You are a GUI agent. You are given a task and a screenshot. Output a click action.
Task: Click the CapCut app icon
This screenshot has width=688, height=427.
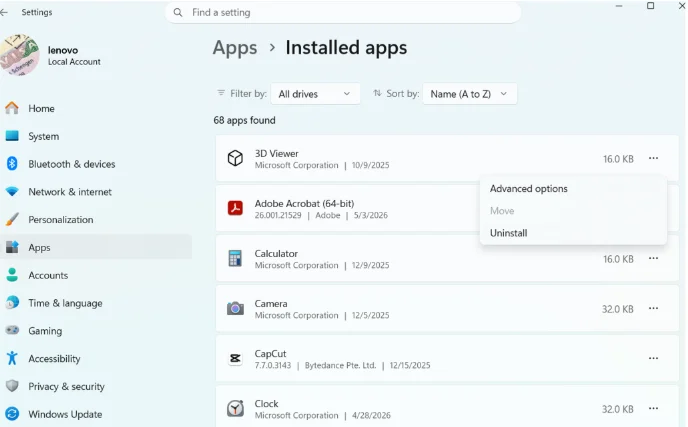click(x=235, y=359)
